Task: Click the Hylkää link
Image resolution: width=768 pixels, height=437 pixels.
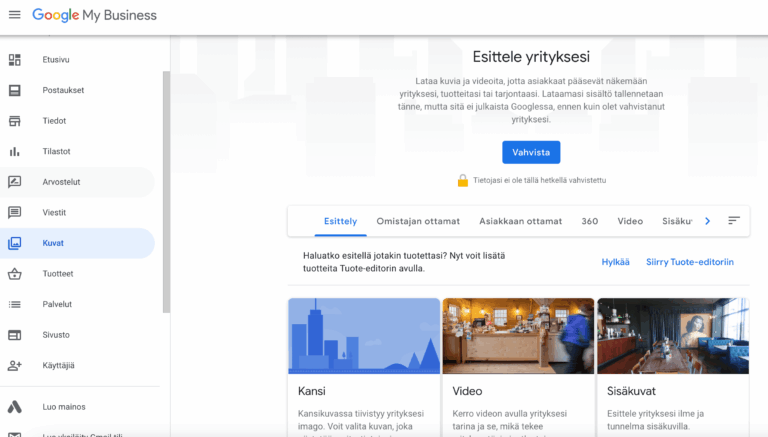Action: click(615, 262)
